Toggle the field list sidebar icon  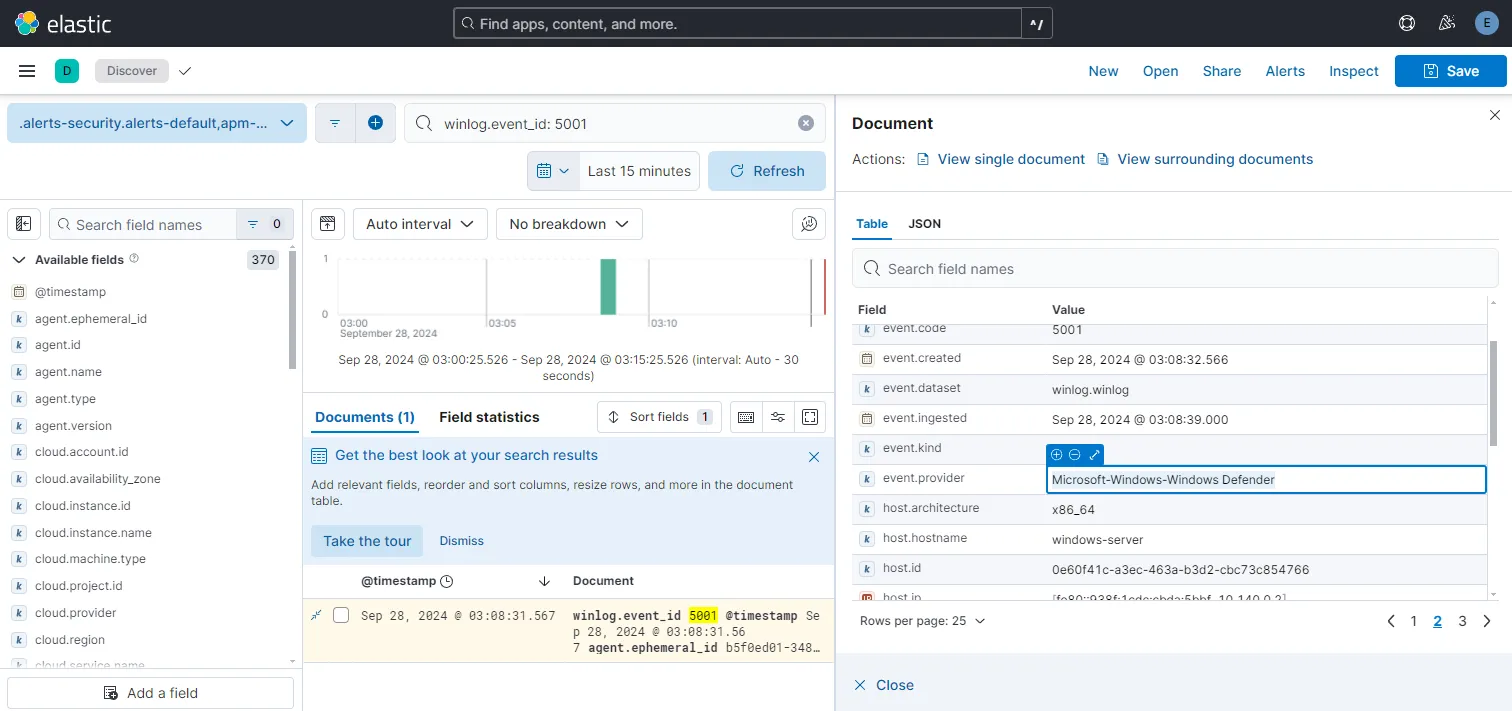[24, 224]
